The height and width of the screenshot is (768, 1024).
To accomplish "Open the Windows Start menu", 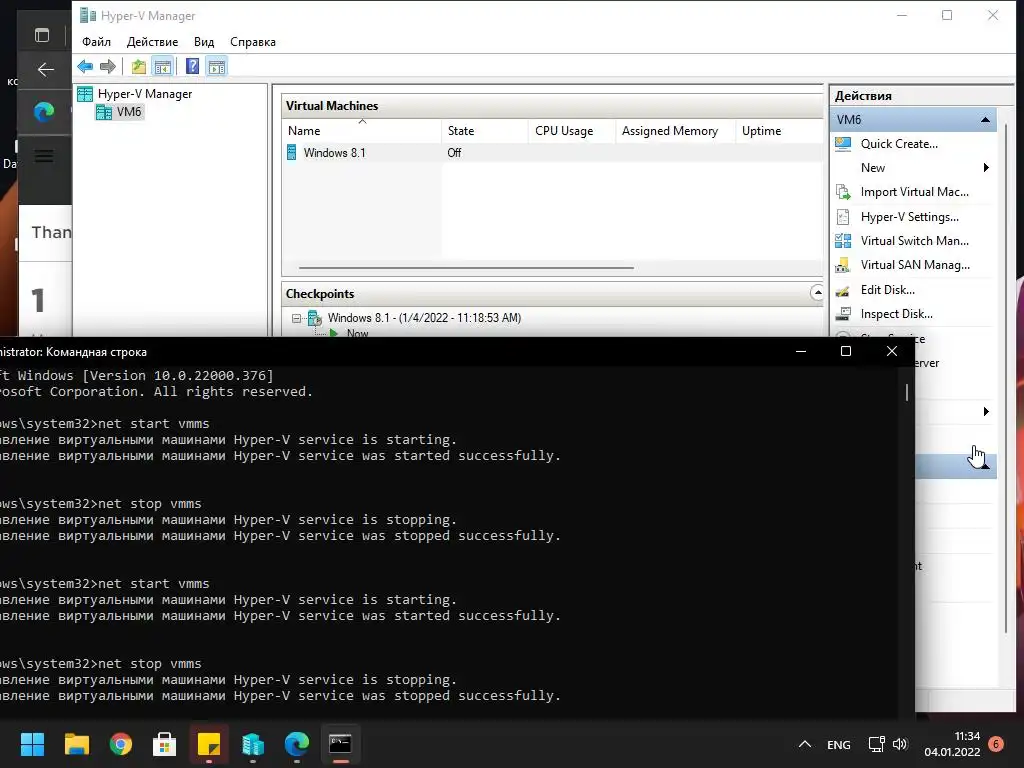I will coord(32,744).
